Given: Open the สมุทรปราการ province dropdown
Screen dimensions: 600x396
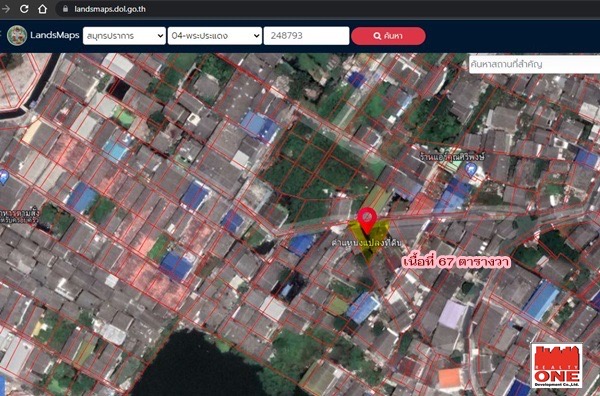Looking at the screenshot, I should [x=124, y=36].
